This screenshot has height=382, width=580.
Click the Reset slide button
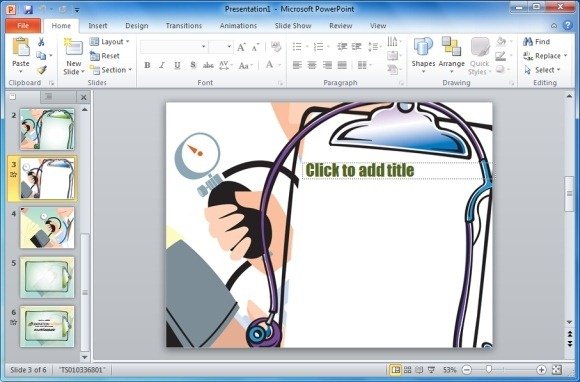click(105, 56)
